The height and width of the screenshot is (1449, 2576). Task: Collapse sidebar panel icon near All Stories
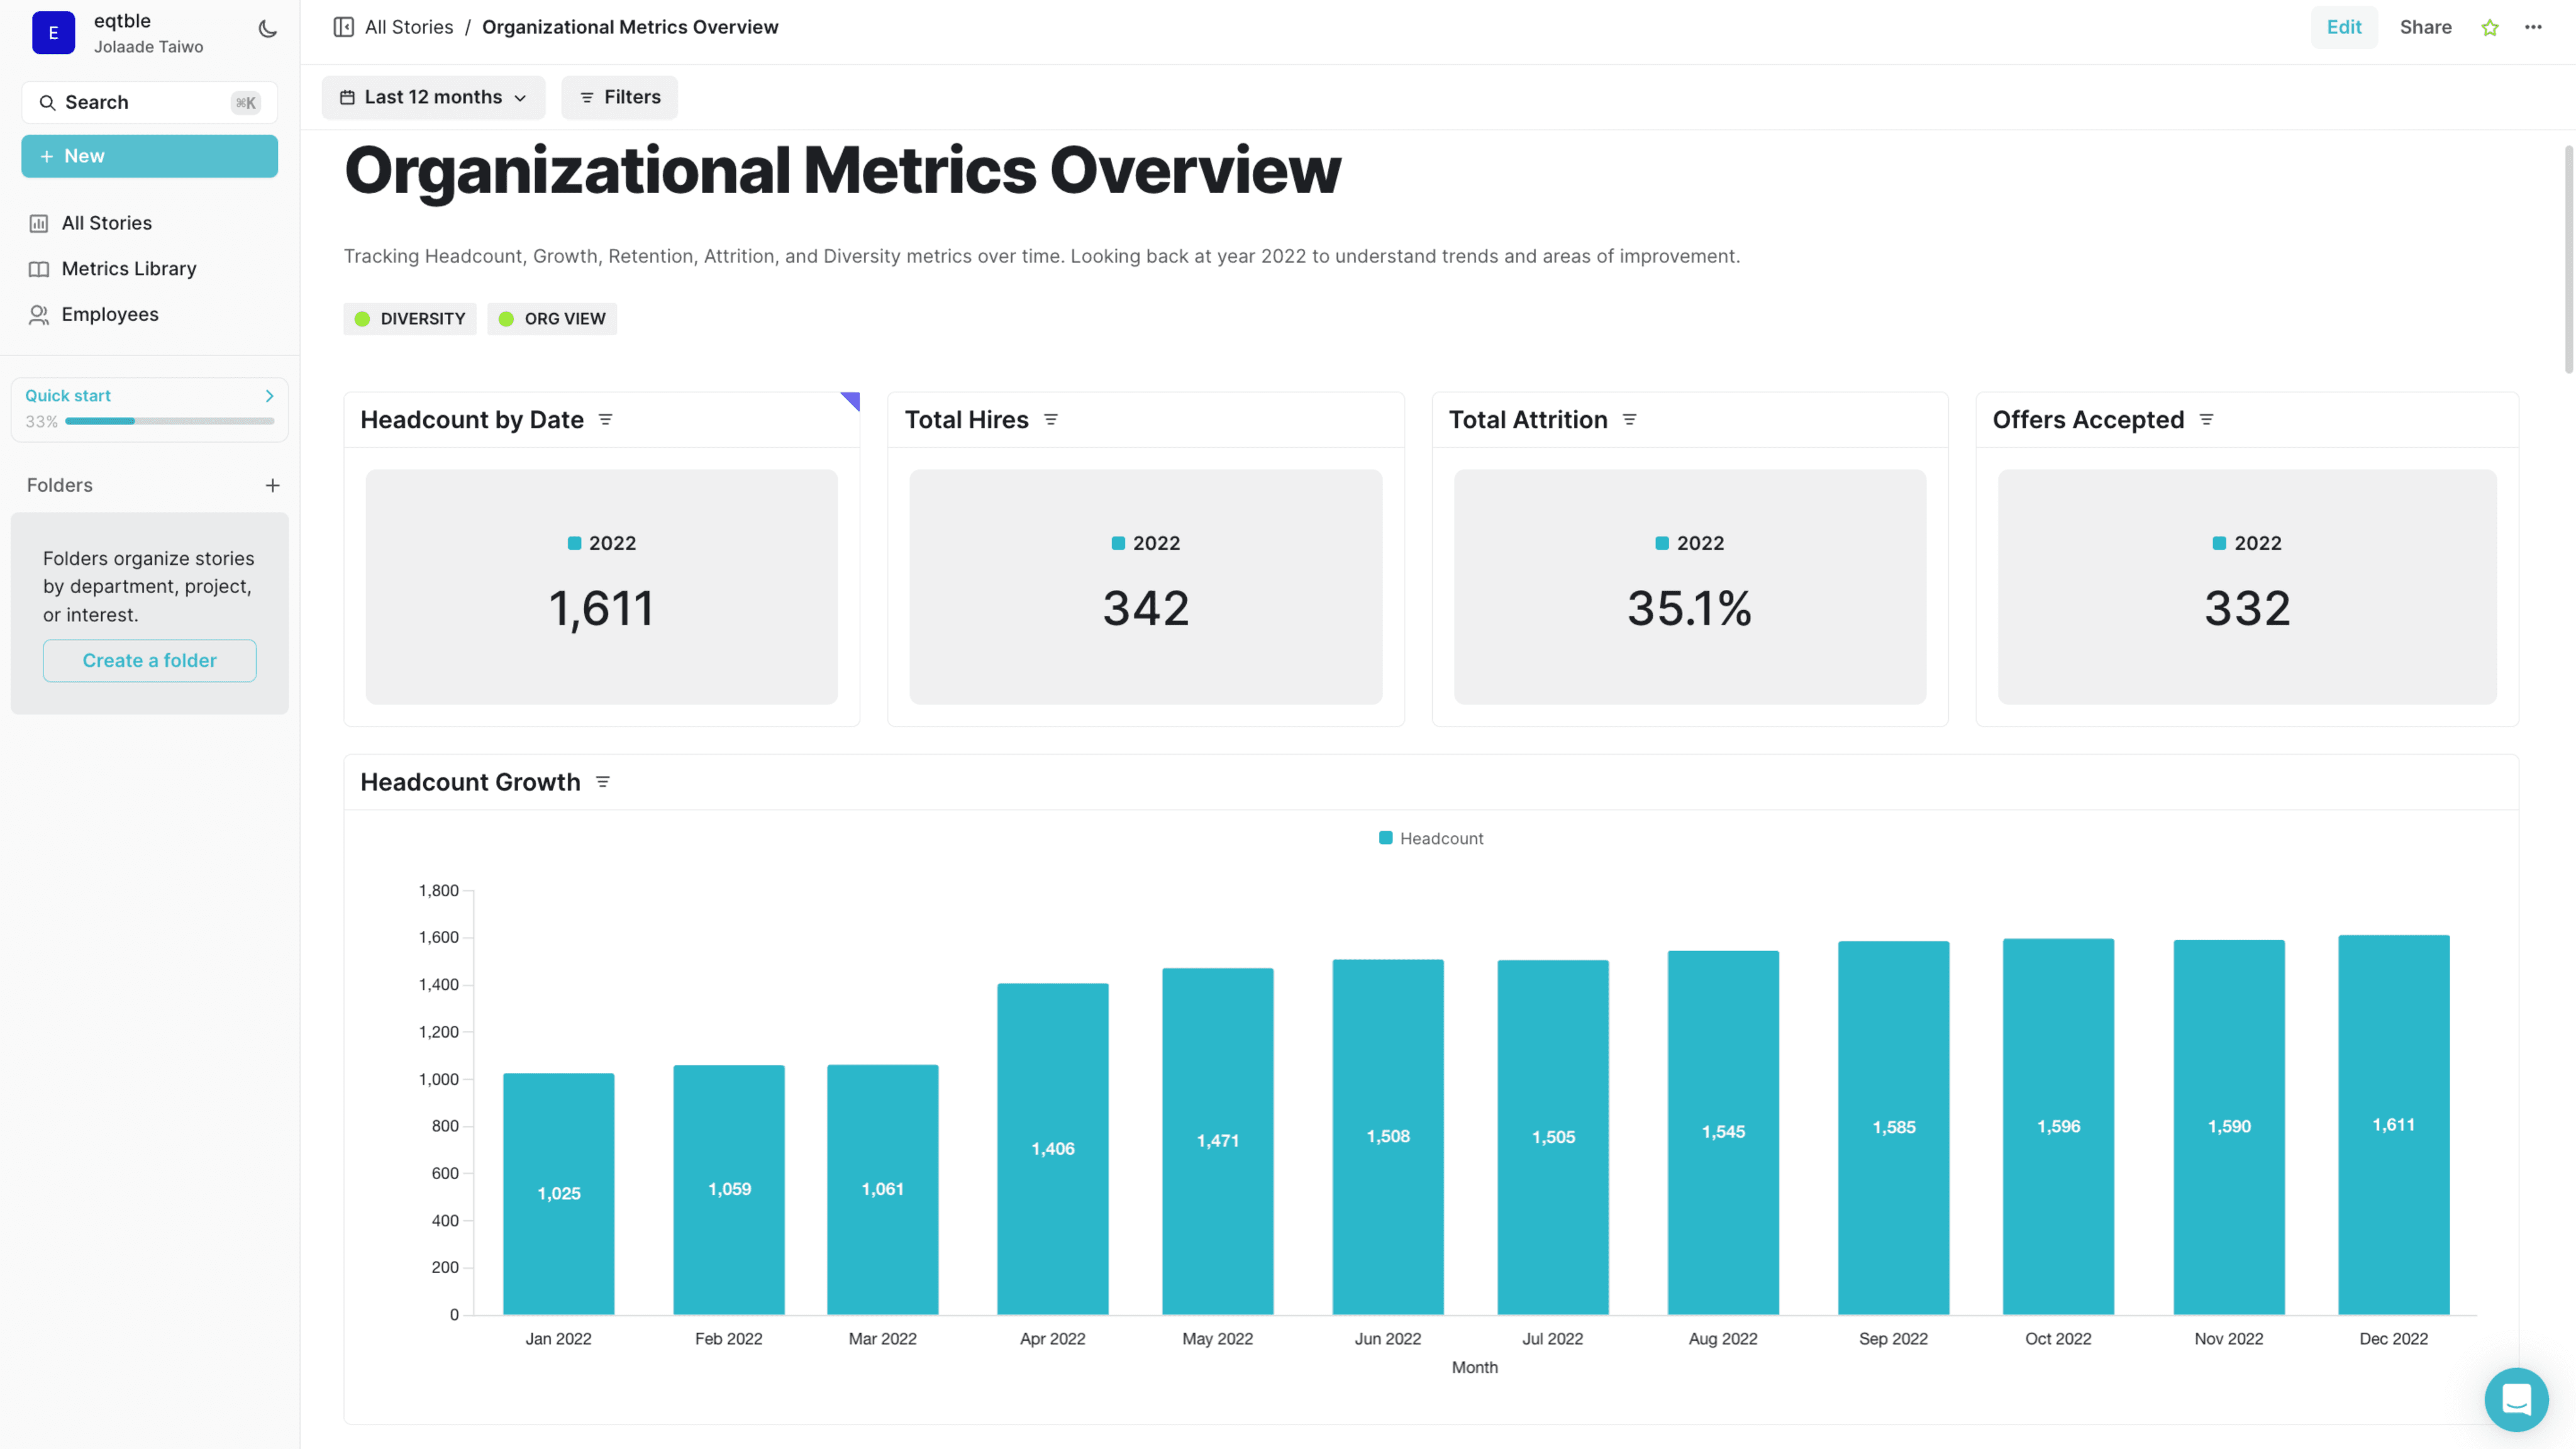click(x=343, y=27)
